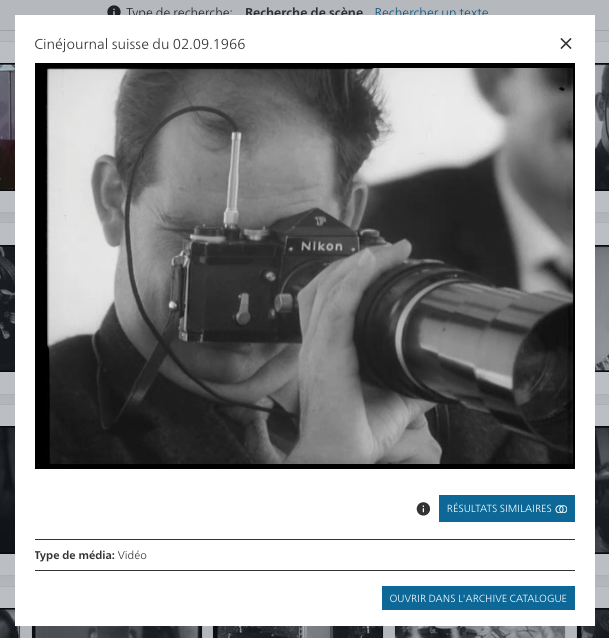The image size is (609, 638).
Task: Select middle-left thumbnail behind the dialog
Action: click(x=6, y=308)
